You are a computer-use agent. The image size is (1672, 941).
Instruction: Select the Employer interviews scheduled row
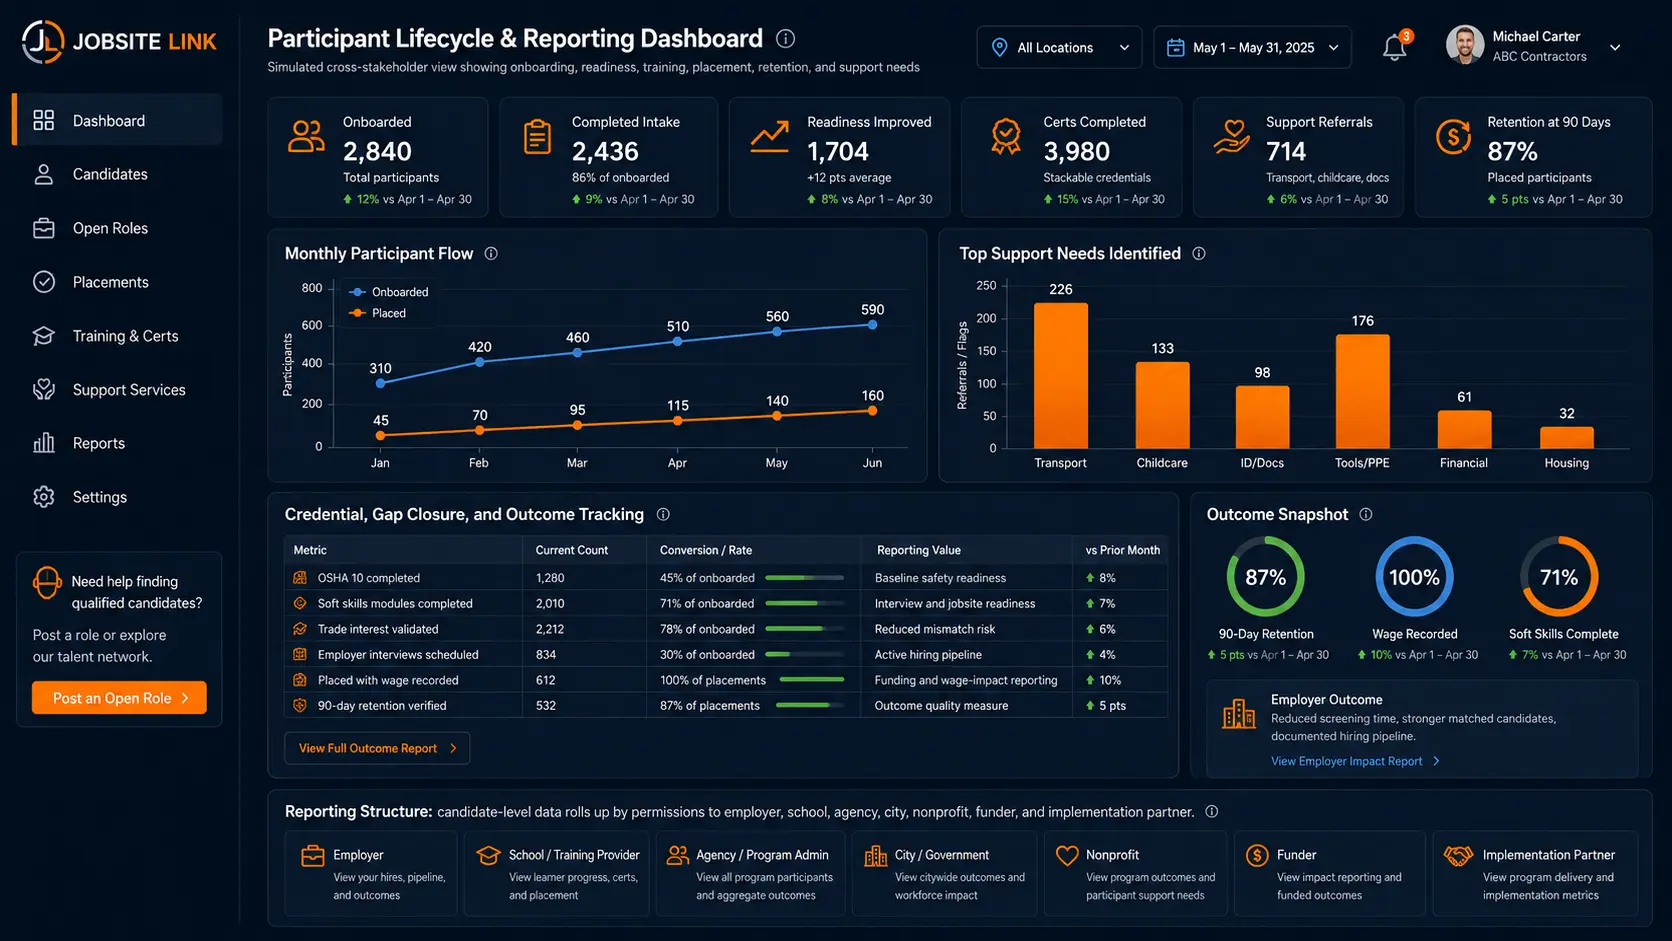tap(726, 655)
